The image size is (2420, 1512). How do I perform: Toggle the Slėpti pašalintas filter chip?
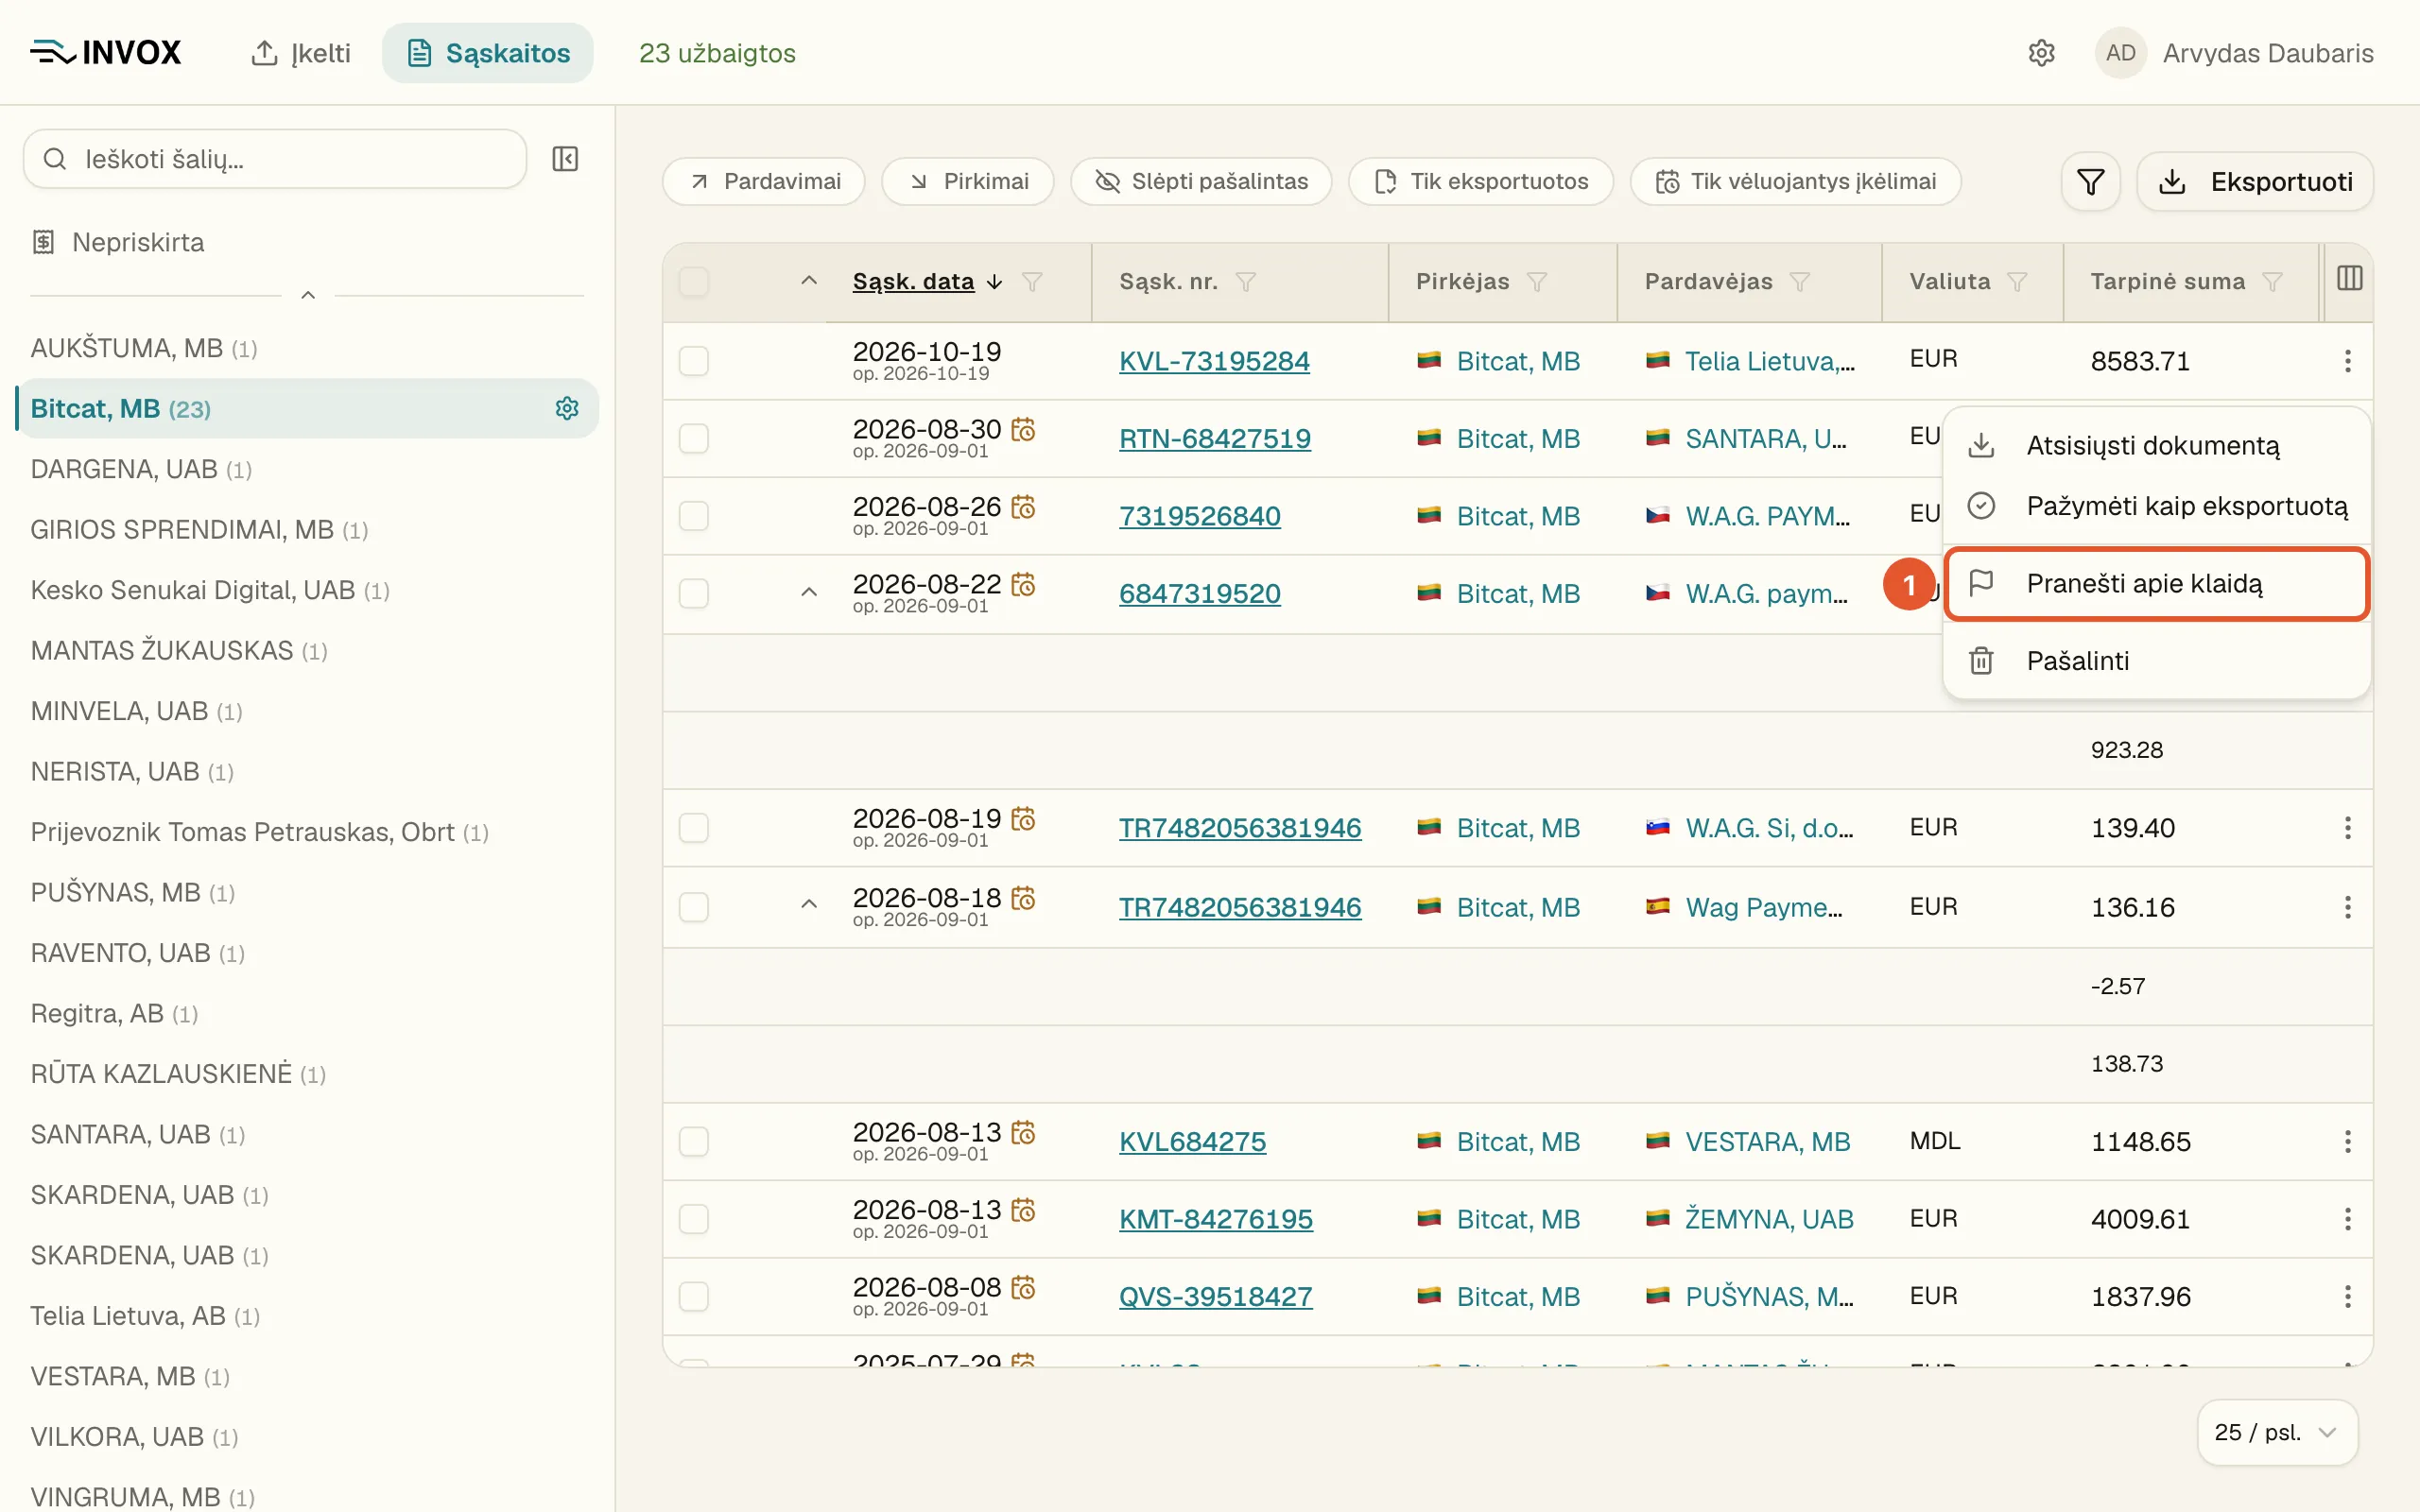tap(1201, 182)
